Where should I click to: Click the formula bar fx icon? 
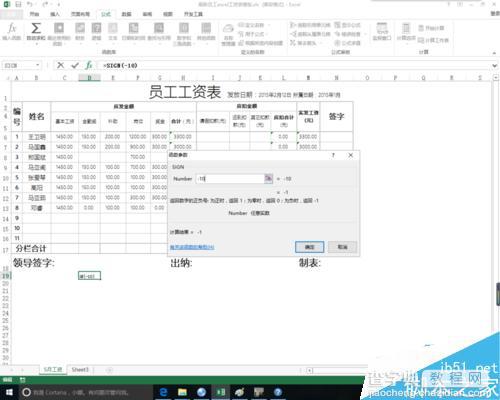(x=89, y=65)
